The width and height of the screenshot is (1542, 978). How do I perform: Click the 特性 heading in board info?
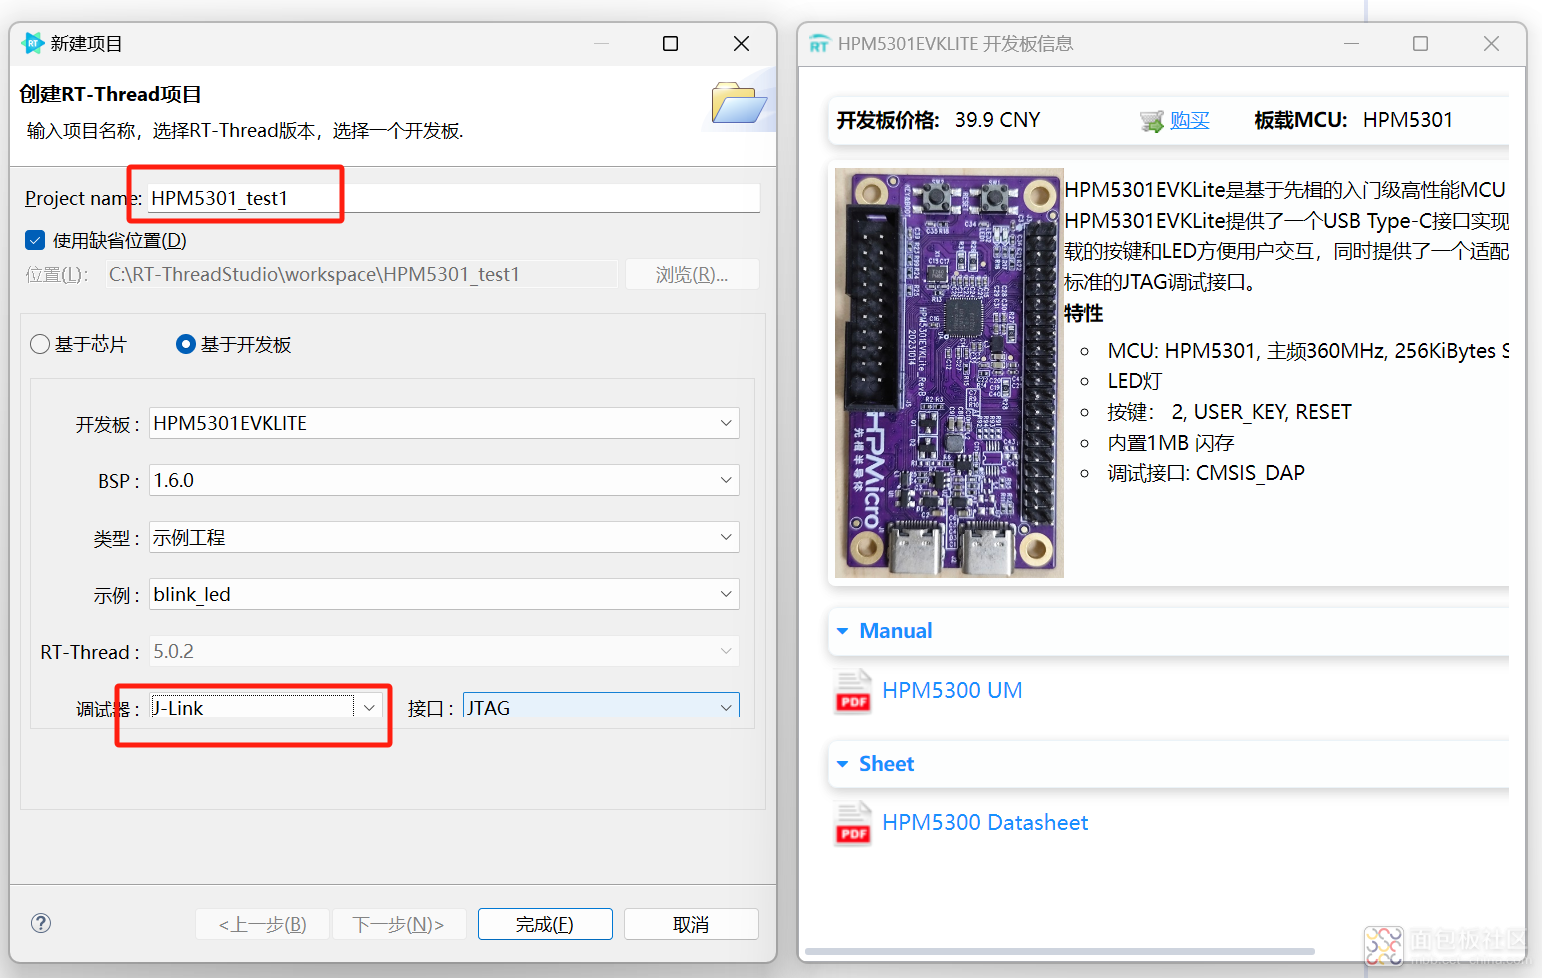pos(1084,313)
